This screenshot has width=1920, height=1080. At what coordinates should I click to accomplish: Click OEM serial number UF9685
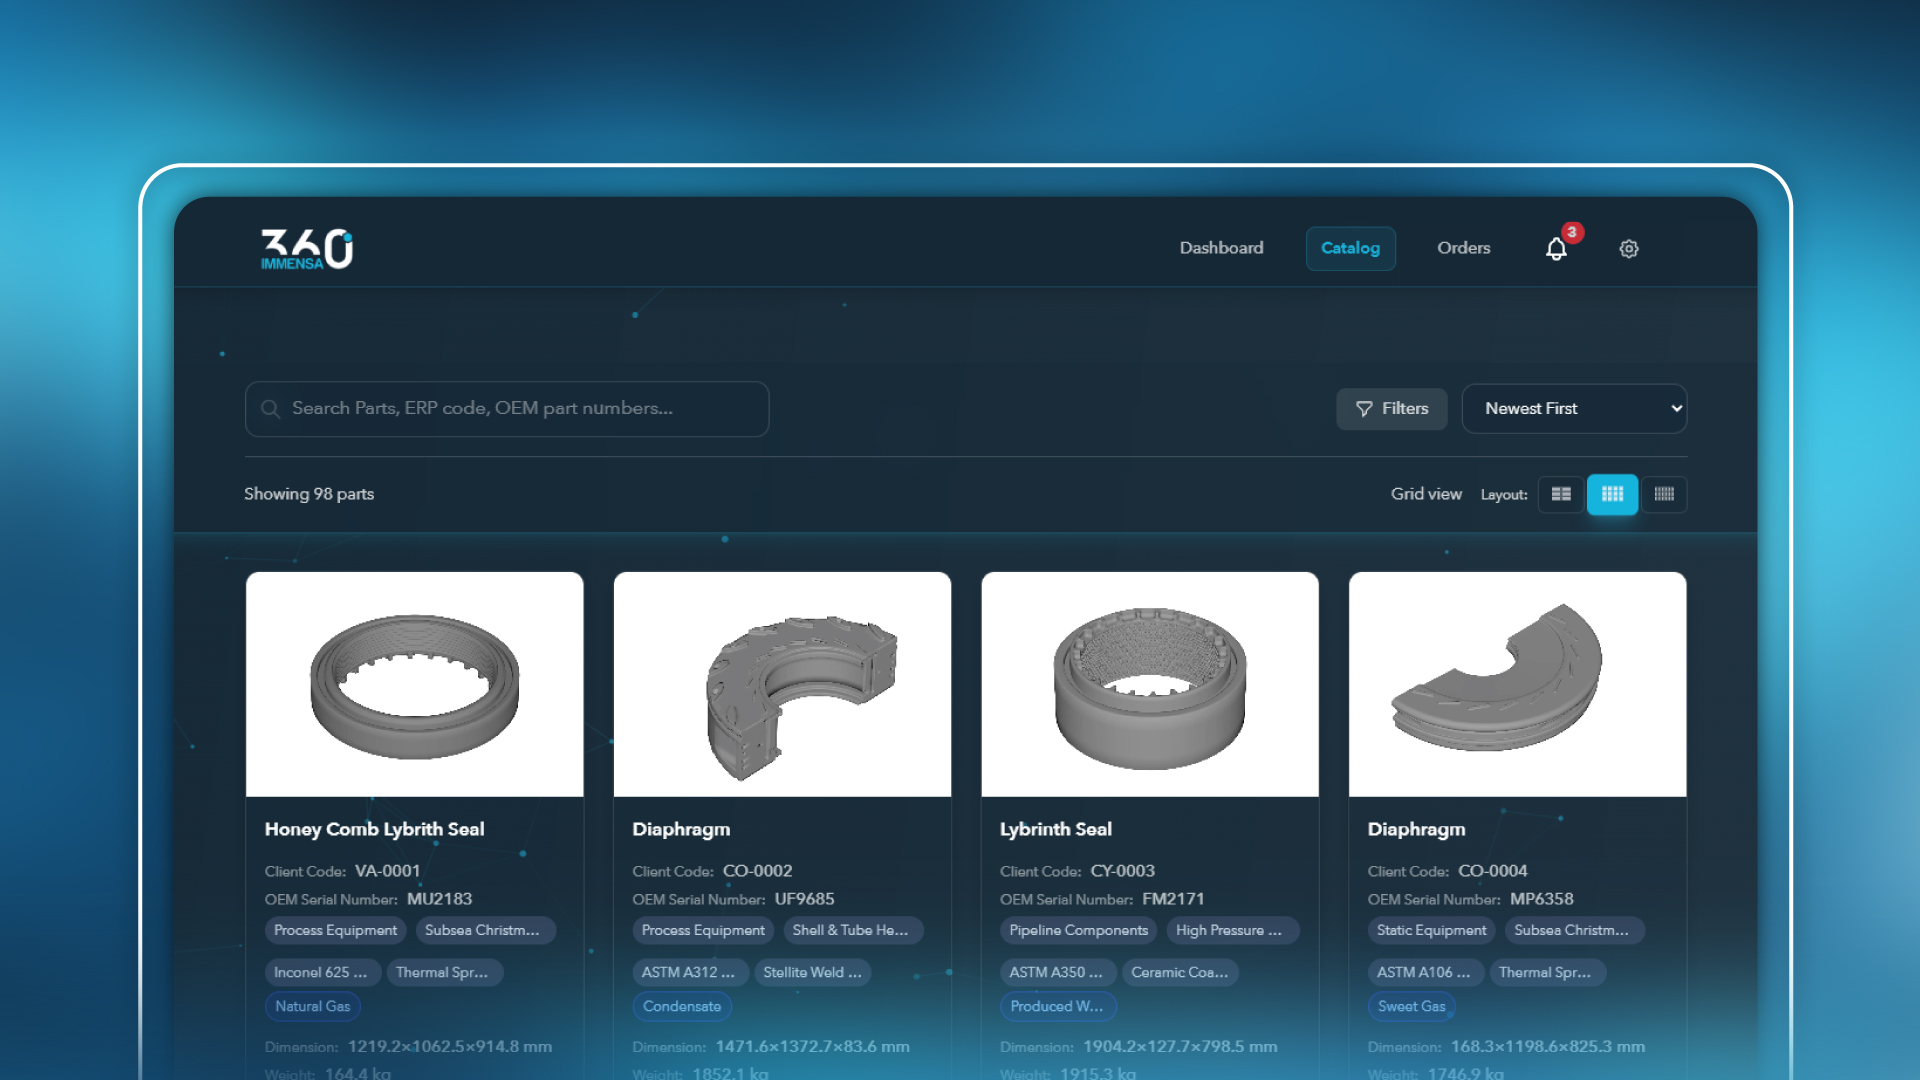pos(804,899)
